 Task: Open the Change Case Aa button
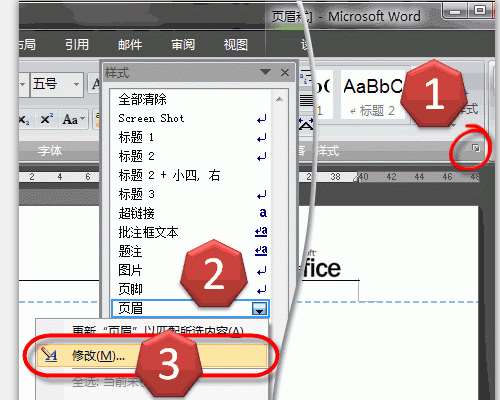click(x=73, y=120)
